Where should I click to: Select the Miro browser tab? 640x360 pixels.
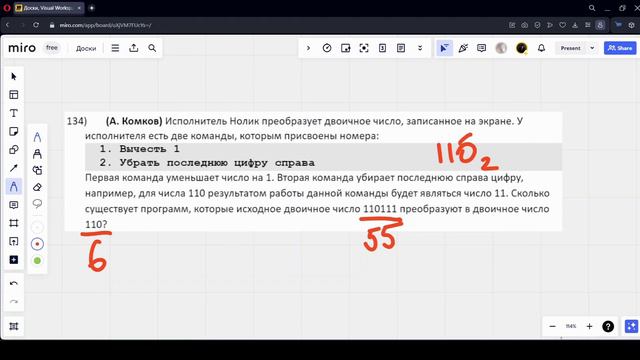pos(49,8)
